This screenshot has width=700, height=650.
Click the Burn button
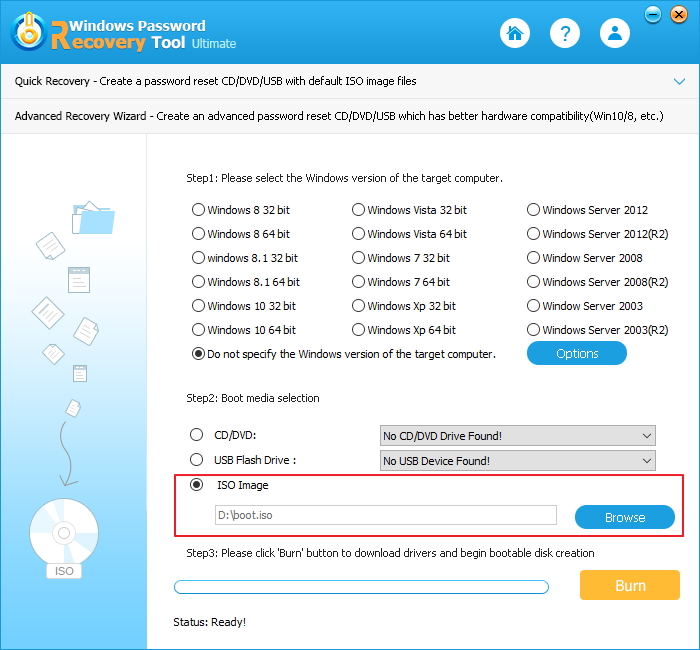(630, 585)
